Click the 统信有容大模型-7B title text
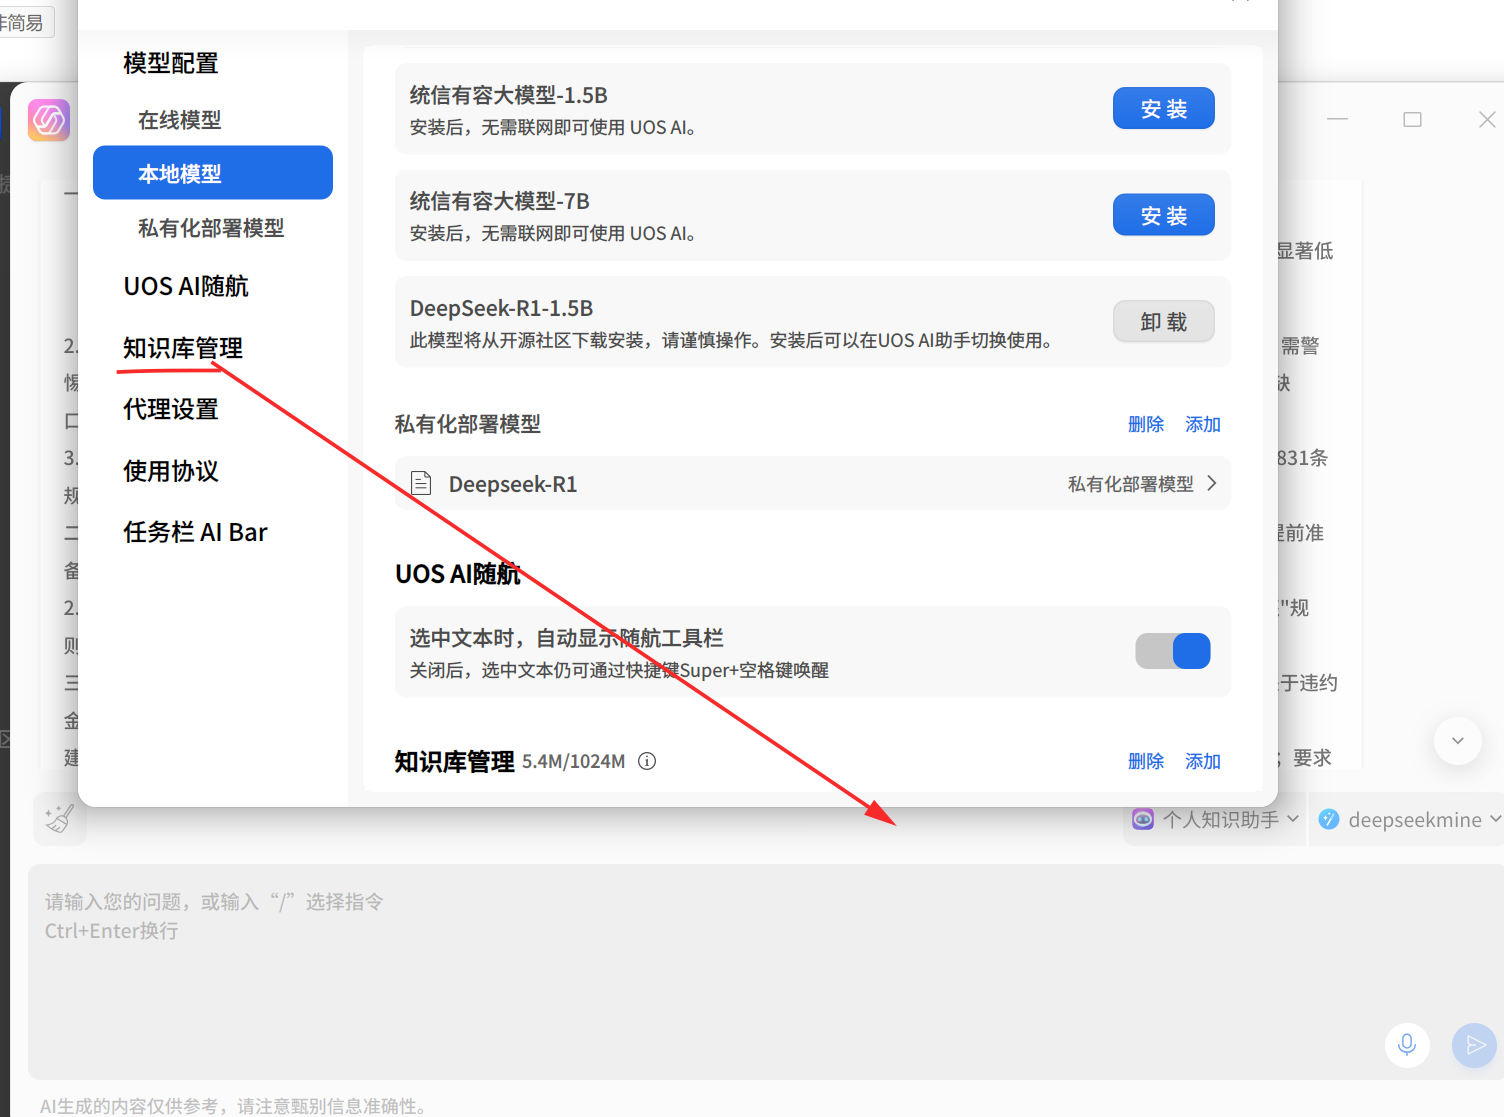The image size is (1504, 1117). coord(499,201)
